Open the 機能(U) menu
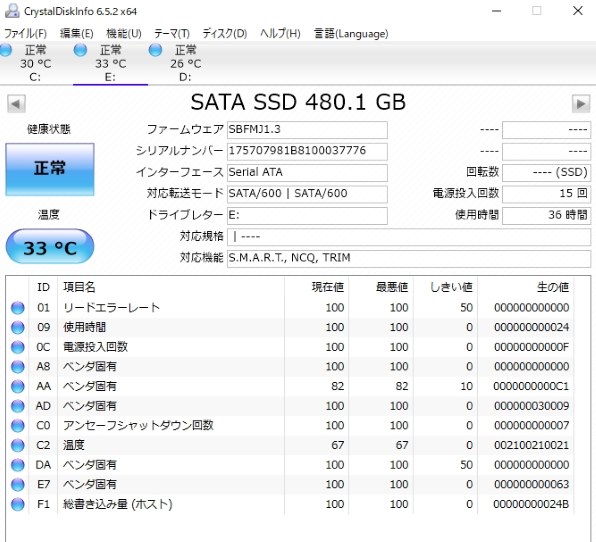This screenshot has width=596, height=542. [x=124, y=33]
